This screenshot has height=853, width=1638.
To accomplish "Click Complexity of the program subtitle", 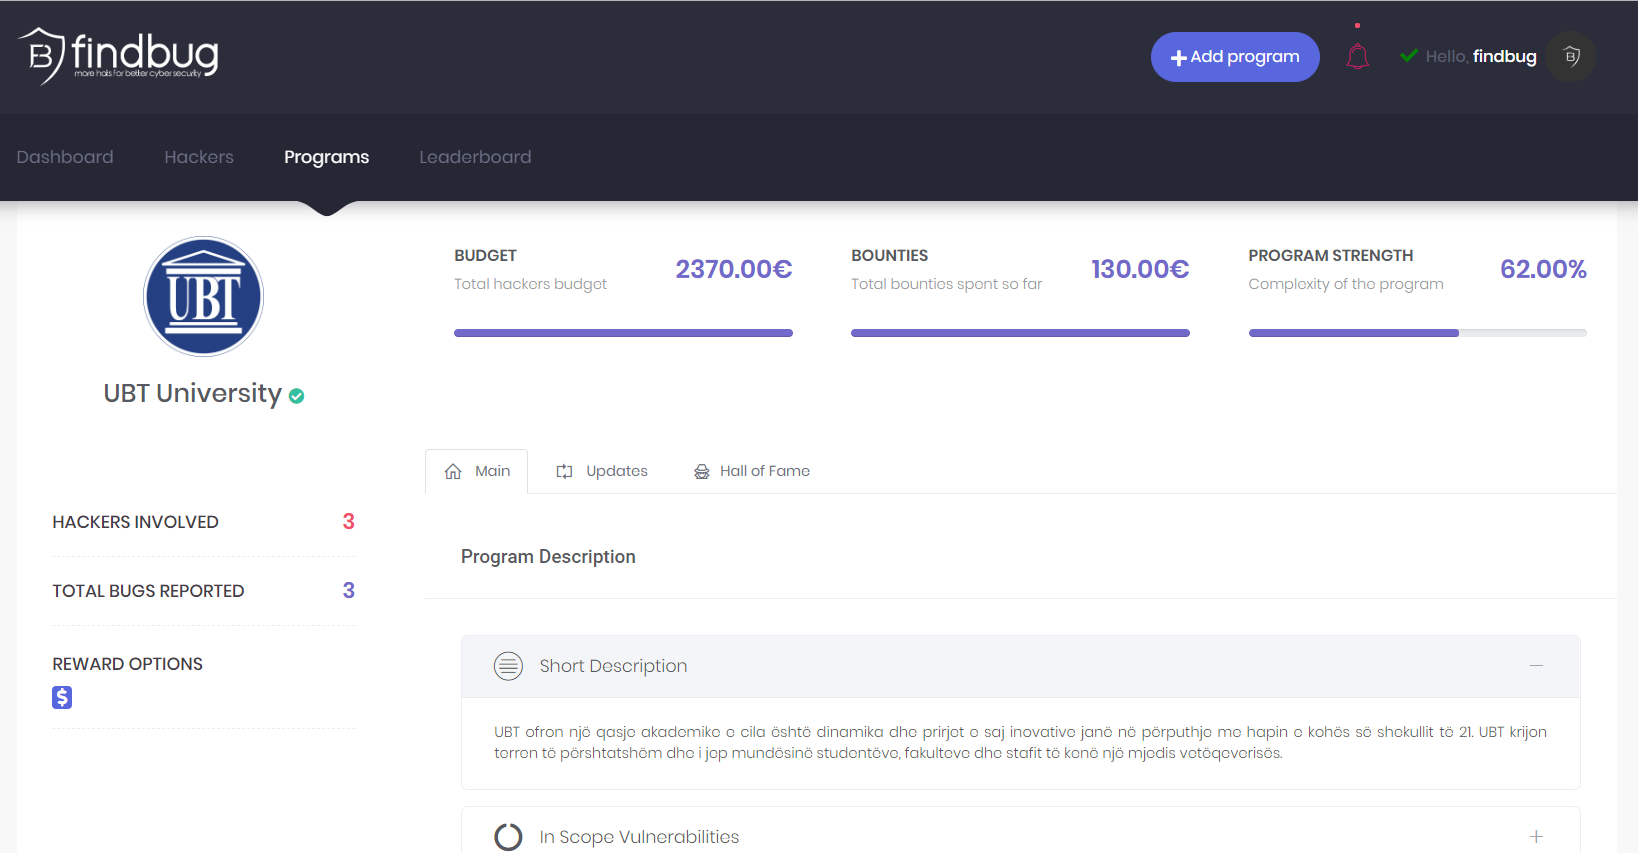I will (1346, 284).
